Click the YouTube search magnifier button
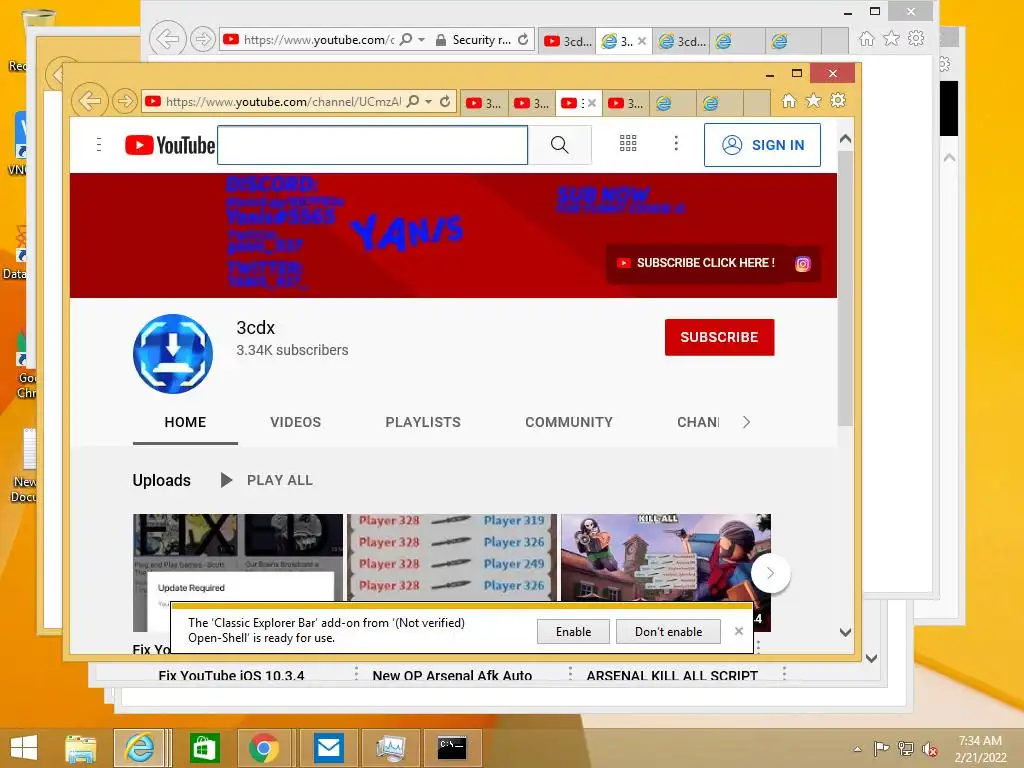 click(x=560, y=145)
